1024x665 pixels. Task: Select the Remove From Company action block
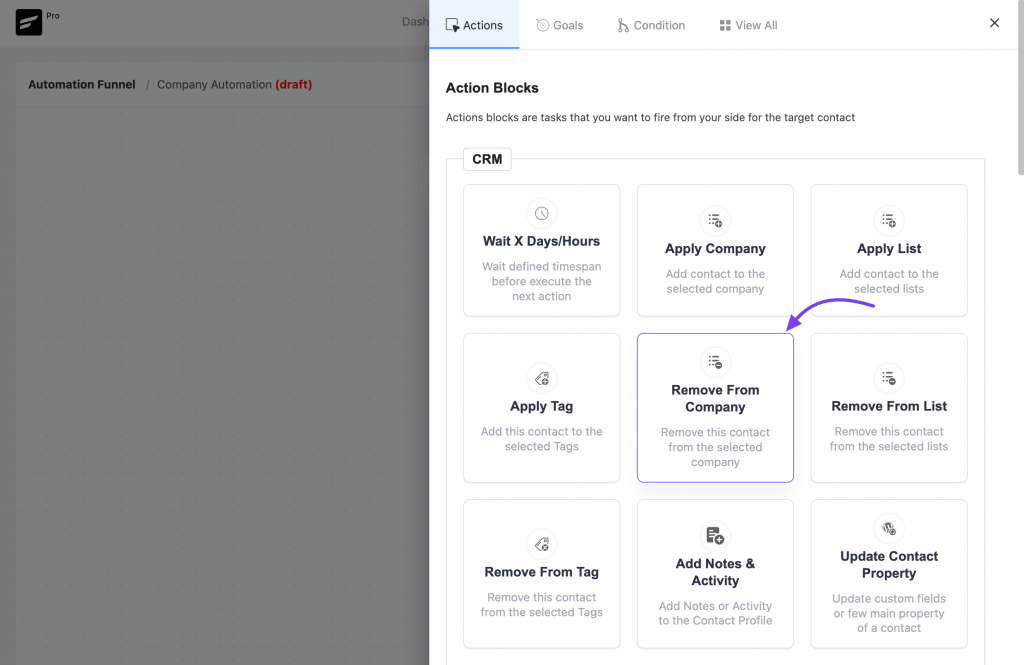click(x=715, y=408)
